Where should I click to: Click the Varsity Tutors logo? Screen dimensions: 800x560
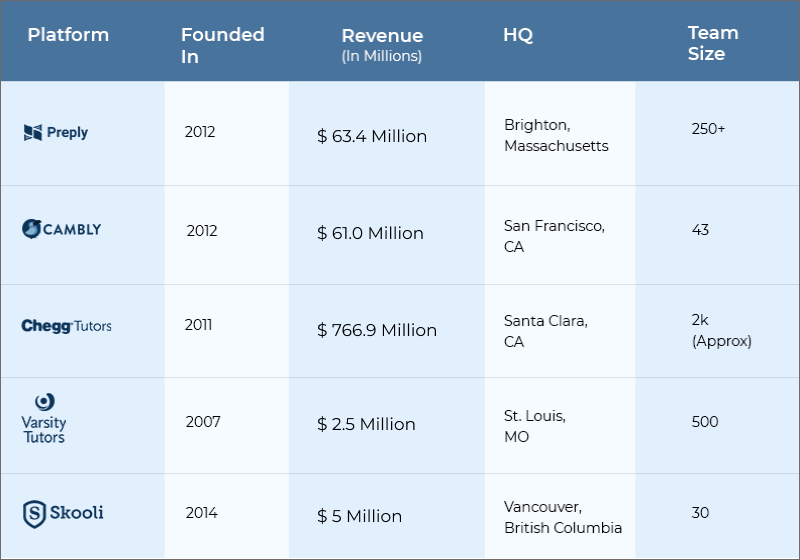pos(44,419)
